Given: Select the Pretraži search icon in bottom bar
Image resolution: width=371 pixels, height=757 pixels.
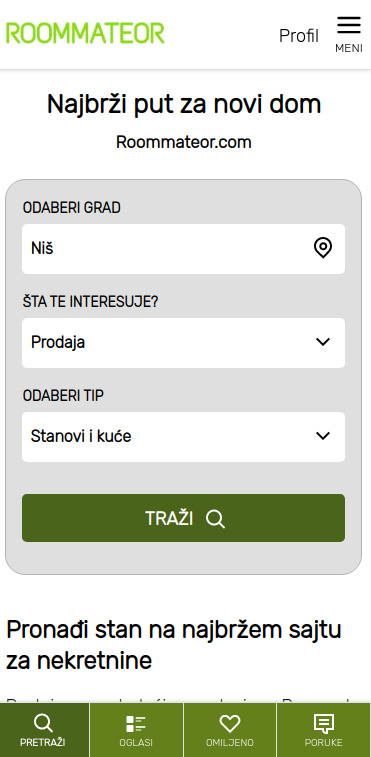Looking at the screenshot, I should click(x=43, y=724).
